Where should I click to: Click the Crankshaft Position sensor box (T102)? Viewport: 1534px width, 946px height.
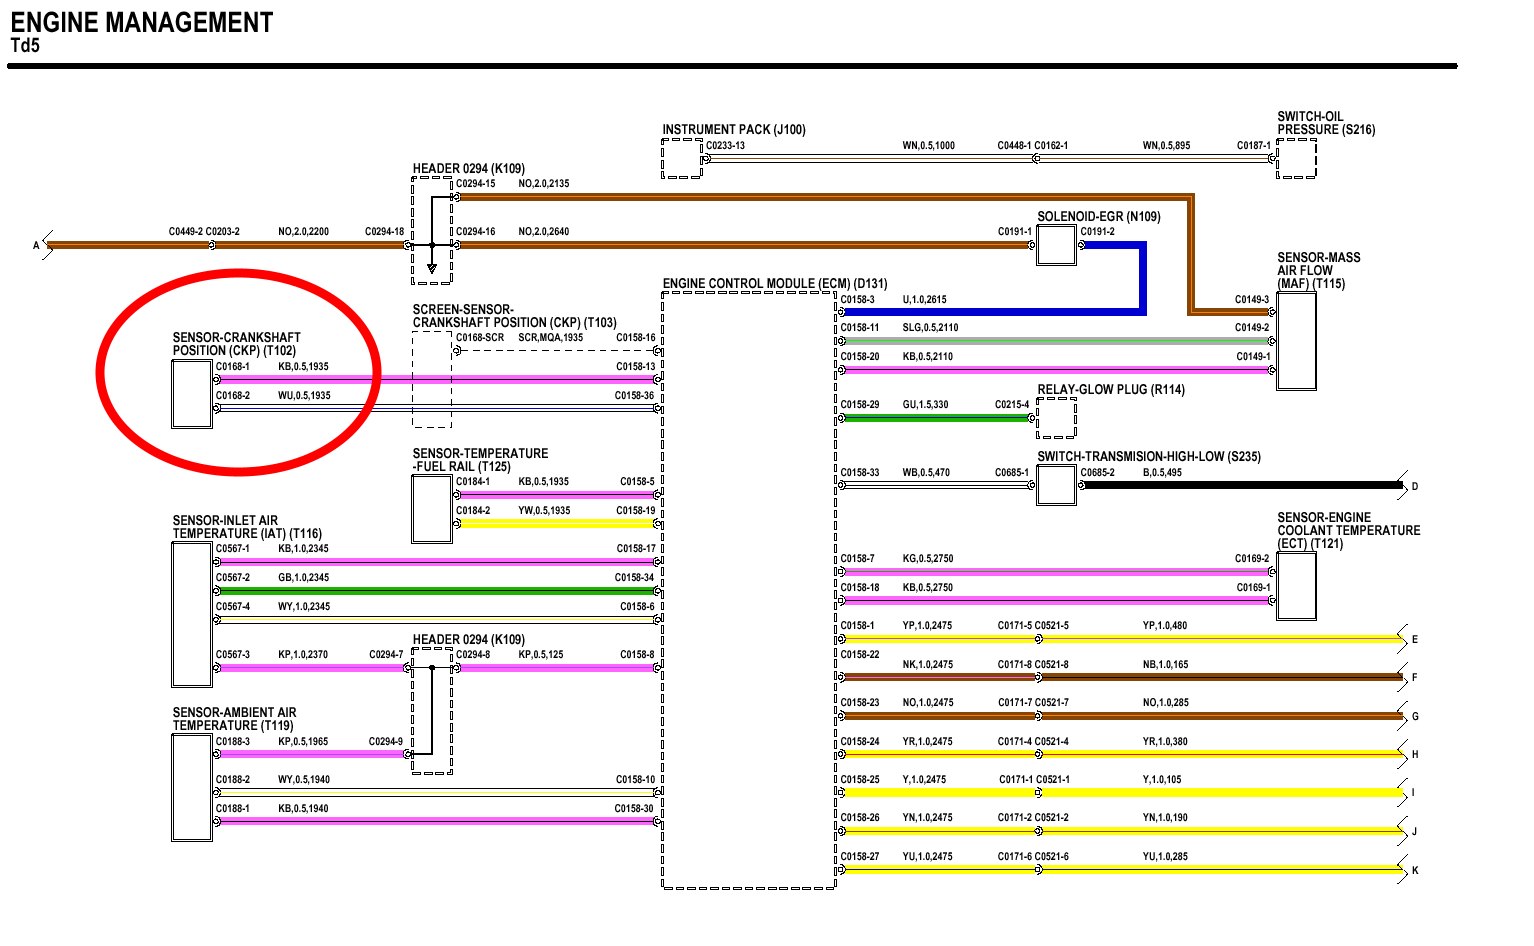coord(191,394)
